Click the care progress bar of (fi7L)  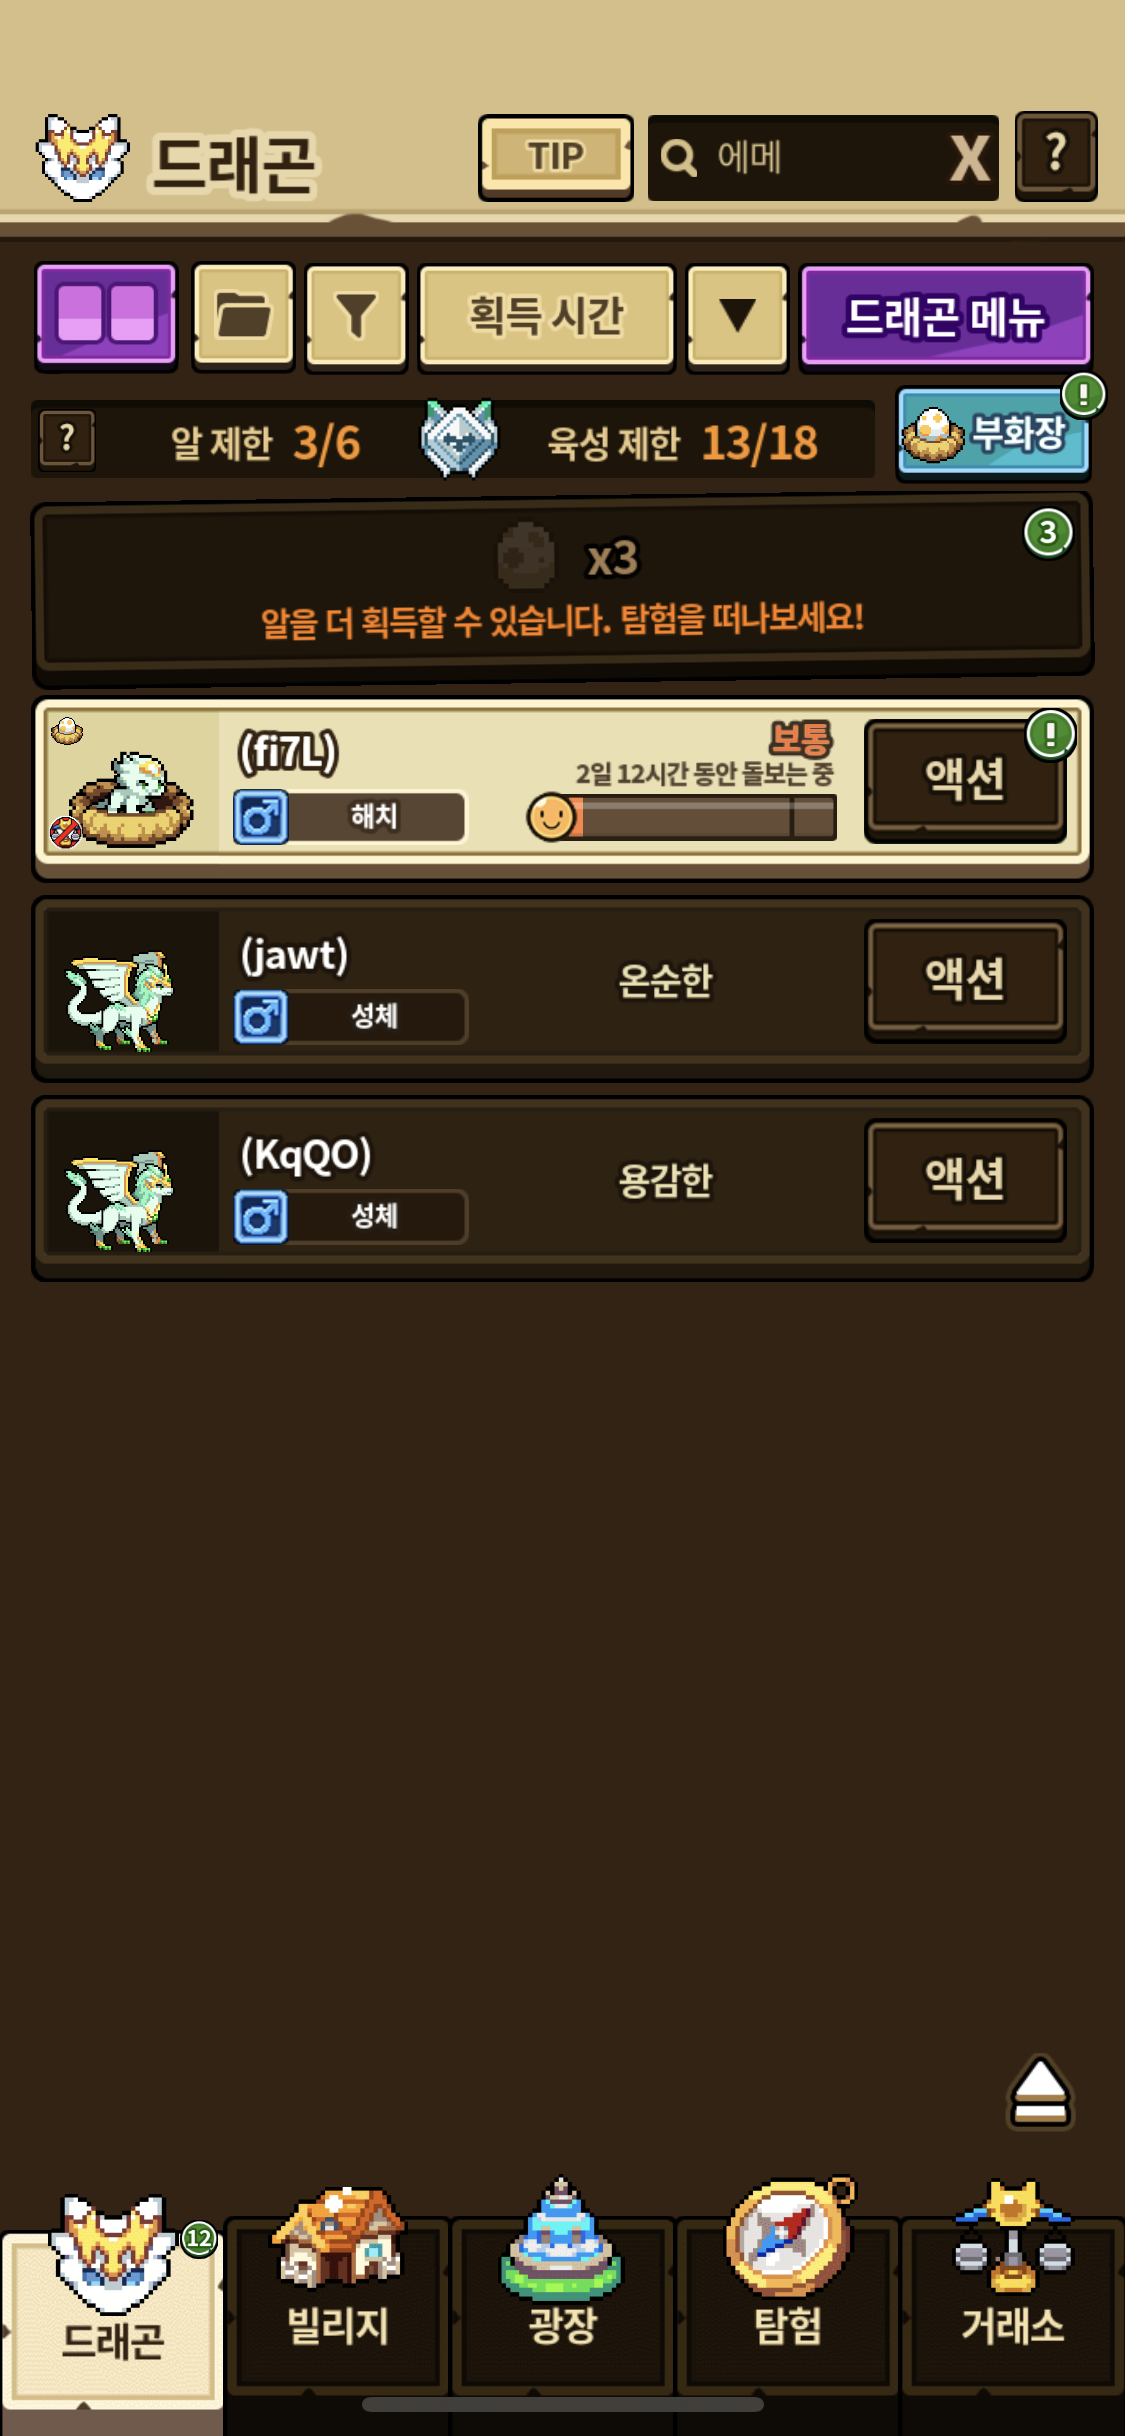(682, 818)
